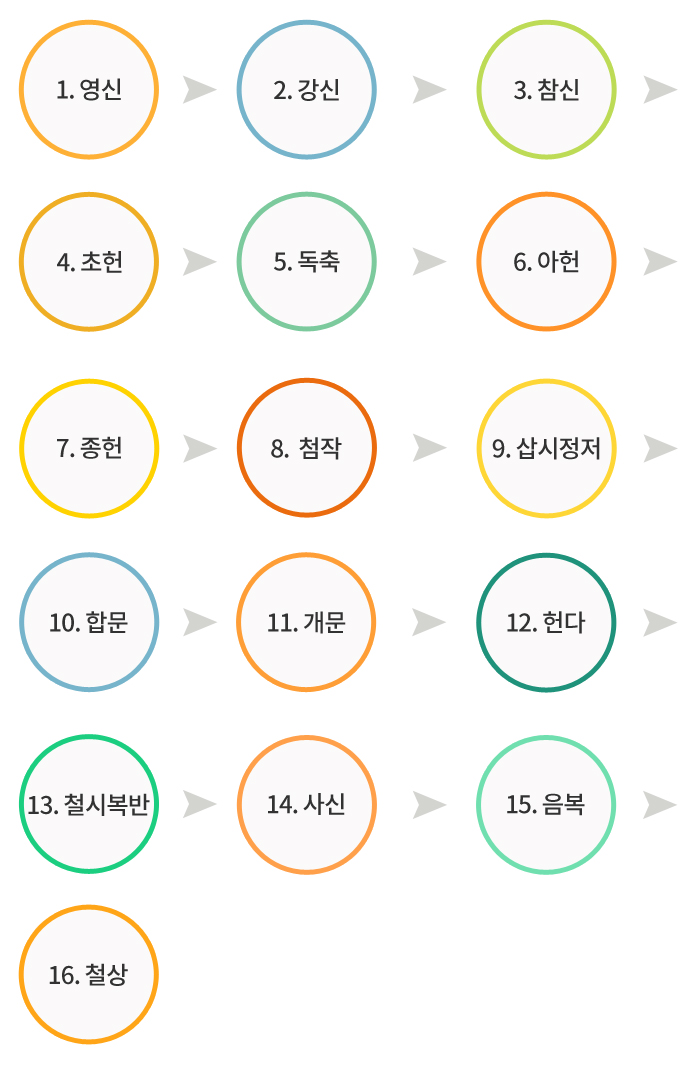Select the 15. 음복 mint circle
Viewport: 700px width, 1065px height.
click(x=547, y=804)
